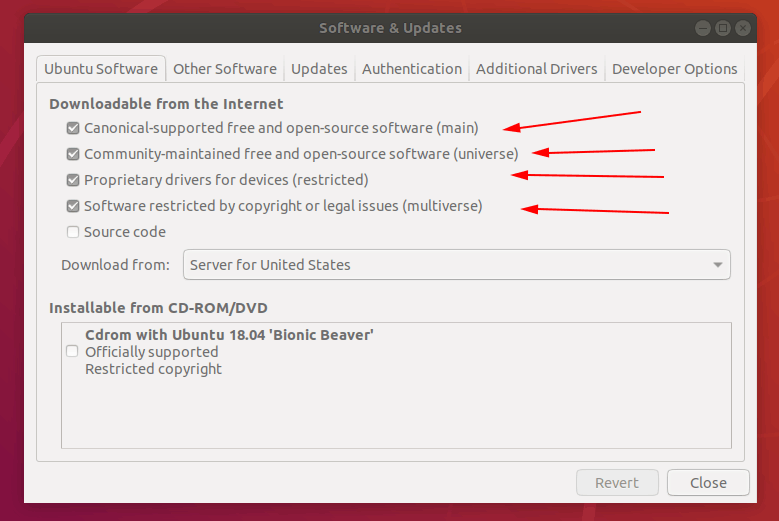Maximize the Software & Updates window
The height and width of the screenshot is (521, 779).
[723, 28]
